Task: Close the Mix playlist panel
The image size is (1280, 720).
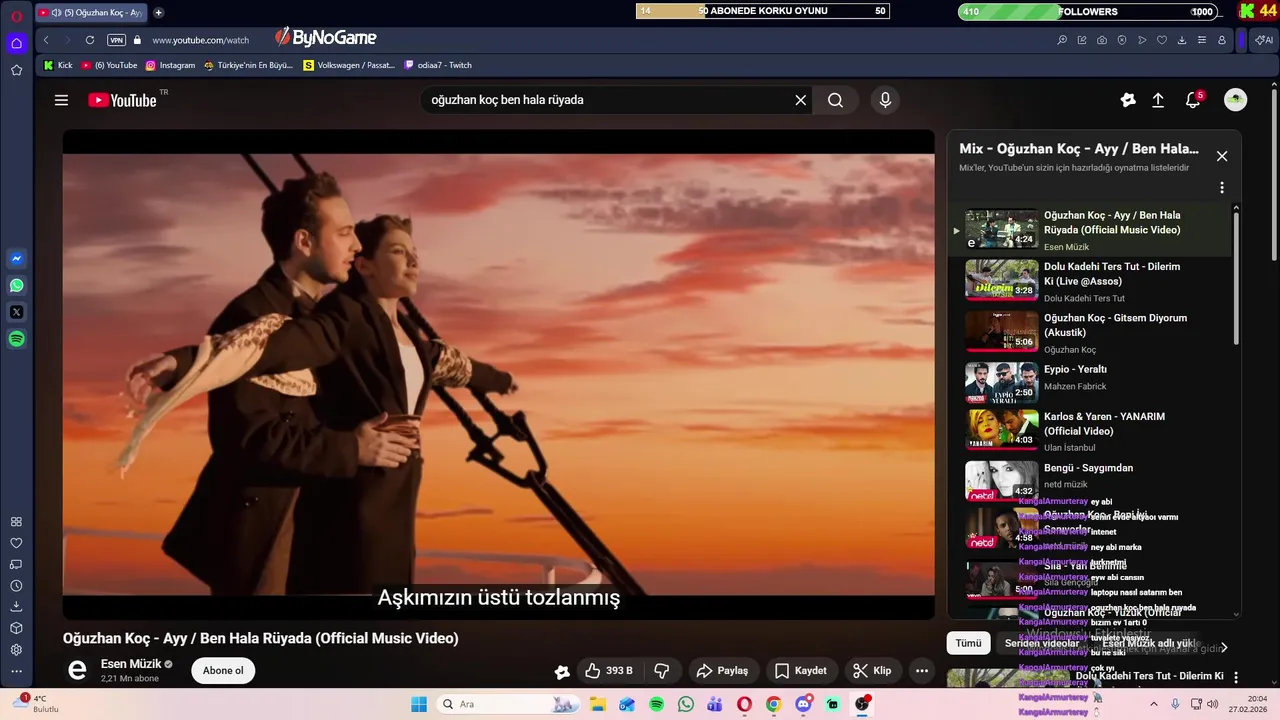Action: pyautogui.click(x=1222, y=156)
